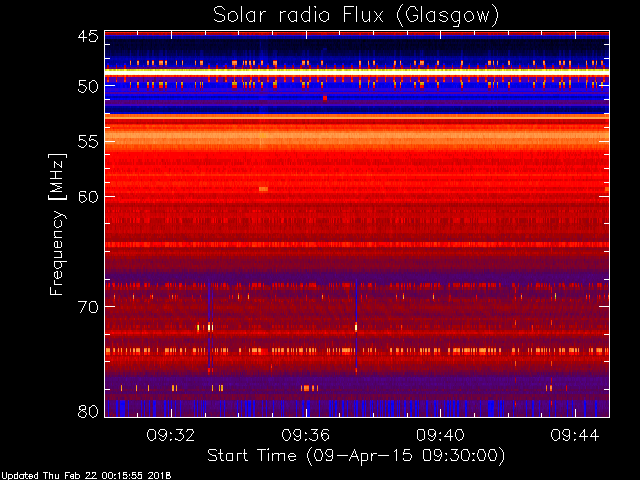Select the 45 MHz frequency axis label

pyautogui.click(x=88, y=37)
